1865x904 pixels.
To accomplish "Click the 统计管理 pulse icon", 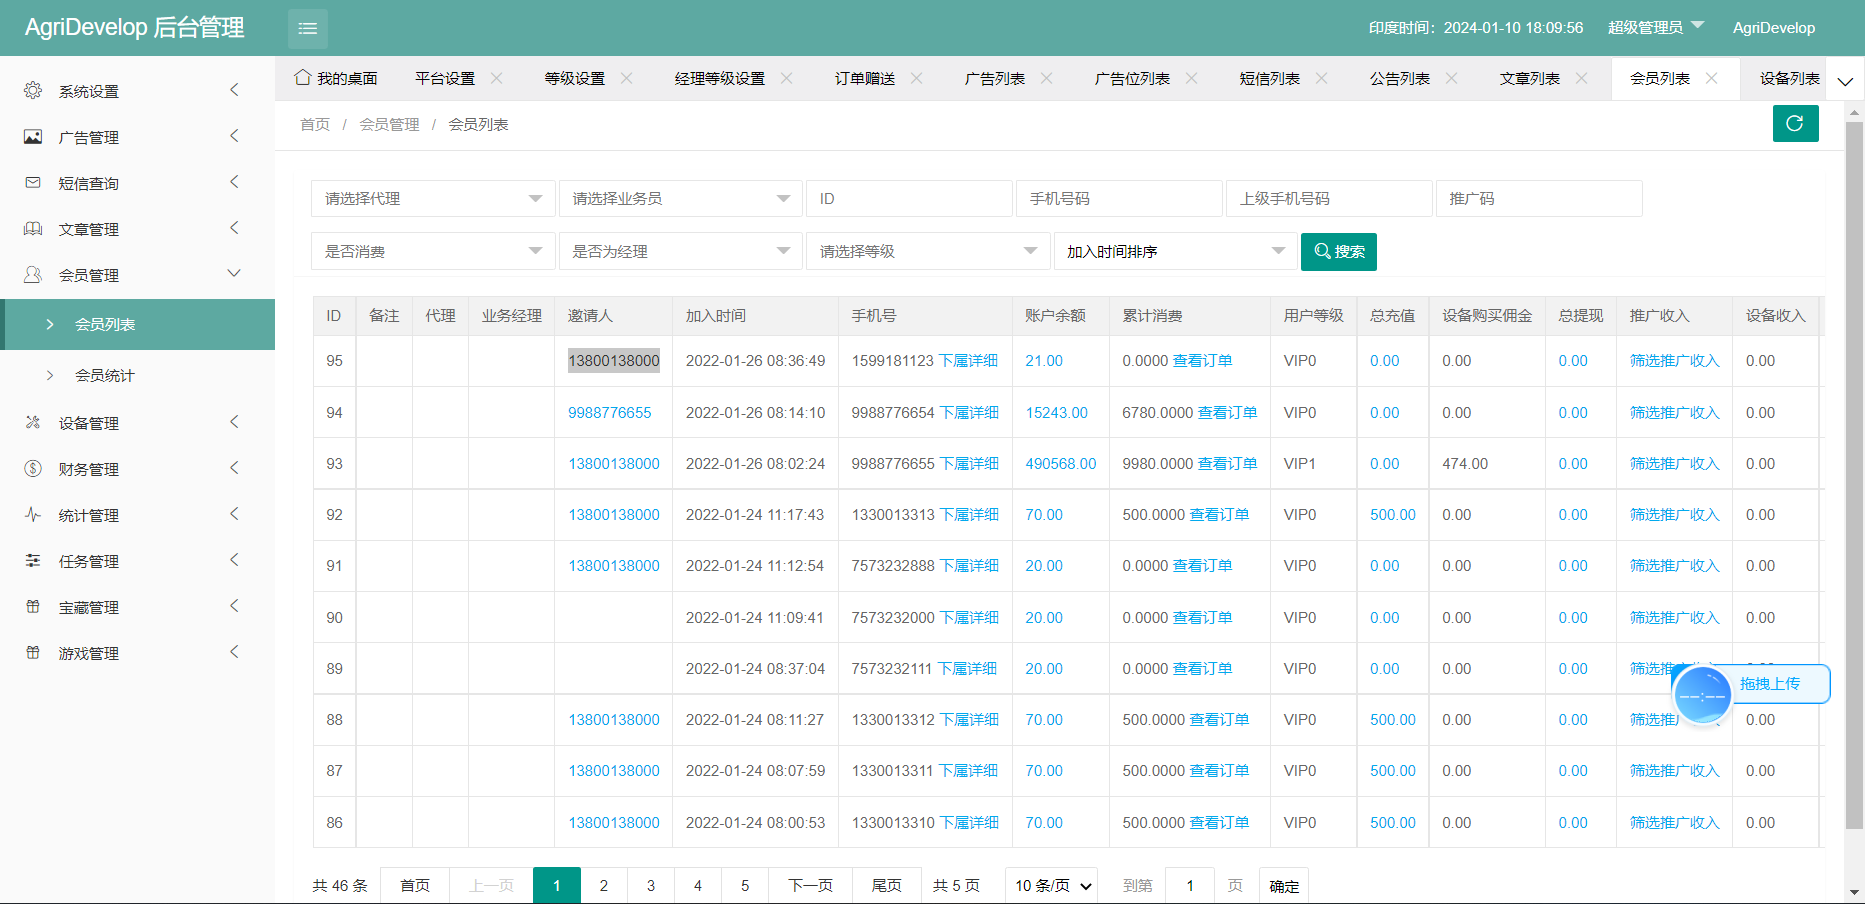I will [33, 514].
